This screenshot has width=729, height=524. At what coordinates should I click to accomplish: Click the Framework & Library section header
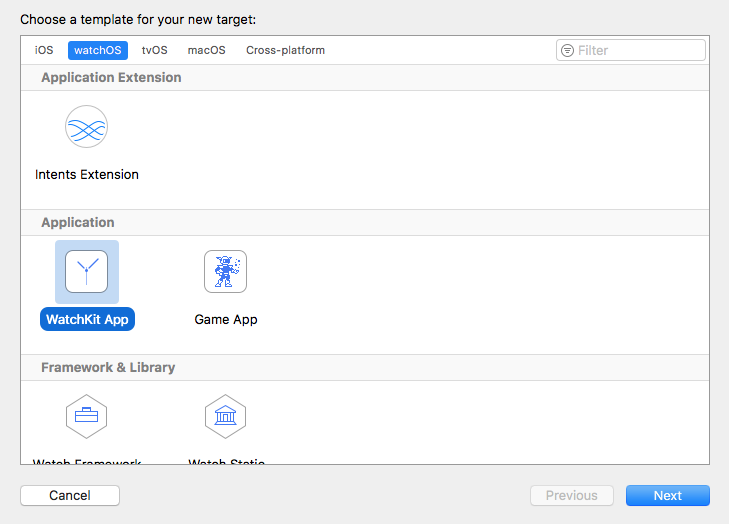coord(108,367)
